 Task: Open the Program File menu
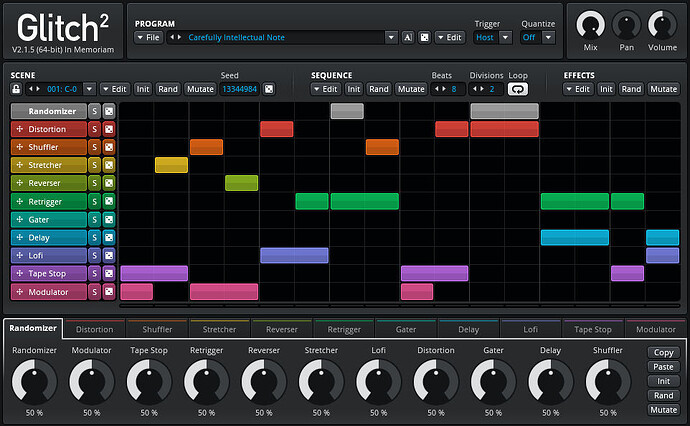[x=149, y=37]
